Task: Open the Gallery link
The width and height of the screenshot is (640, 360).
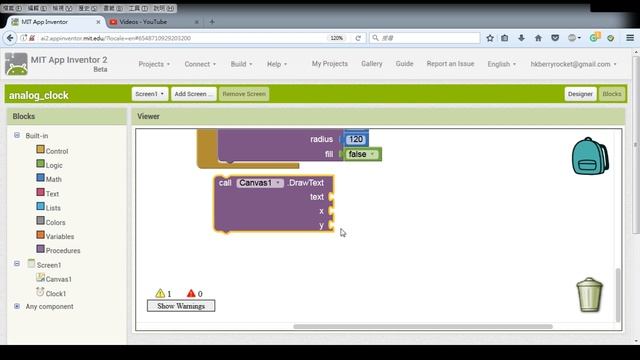Action: point(371,64)
